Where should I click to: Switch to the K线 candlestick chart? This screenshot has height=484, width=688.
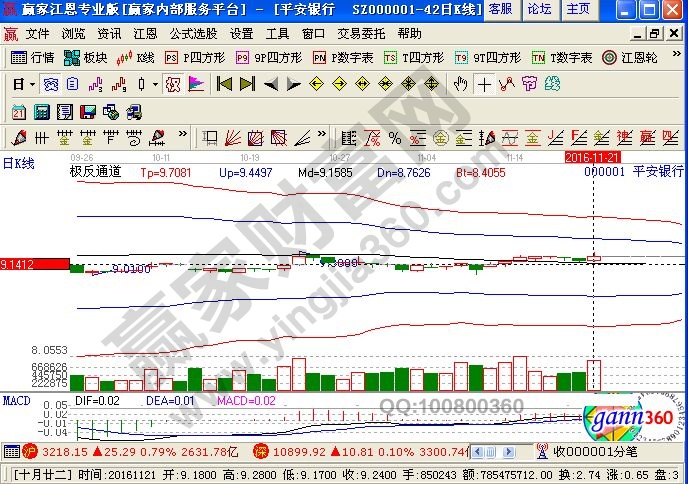pyautogui.click(x=138, y=58)
